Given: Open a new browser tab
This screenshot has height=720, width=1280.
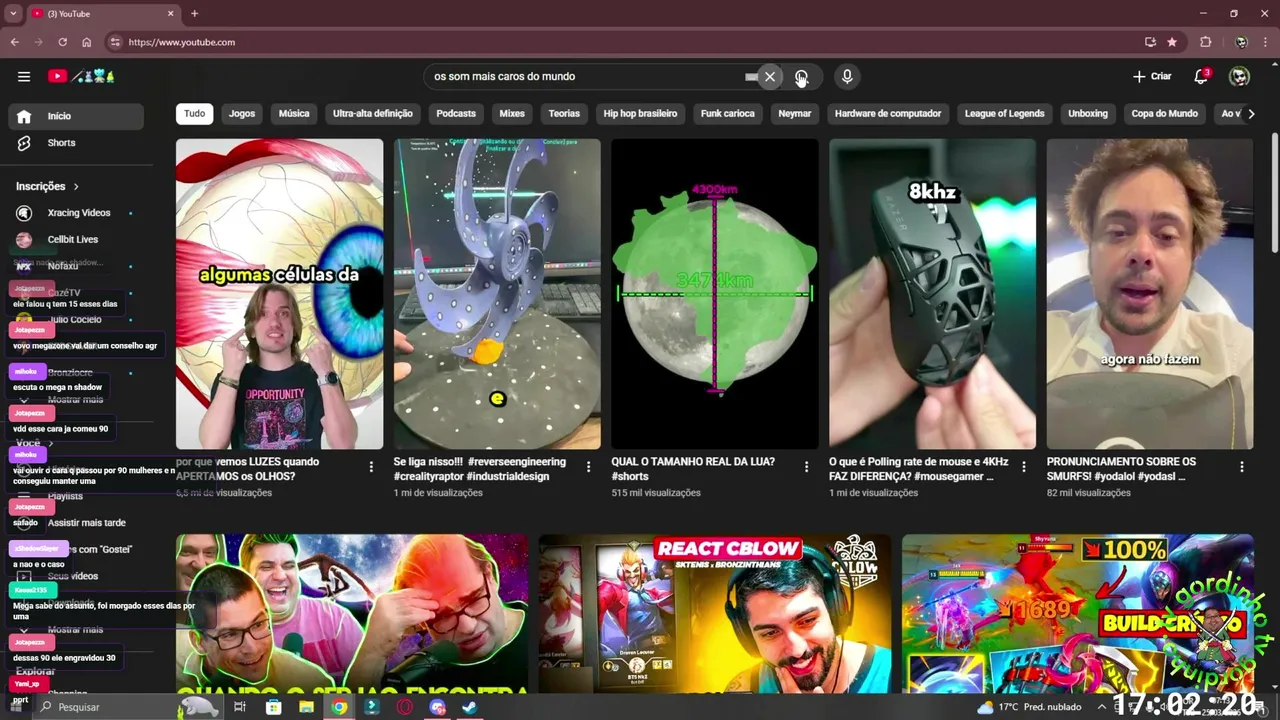Looking at the screenshot, I should [x=194, y=14].
